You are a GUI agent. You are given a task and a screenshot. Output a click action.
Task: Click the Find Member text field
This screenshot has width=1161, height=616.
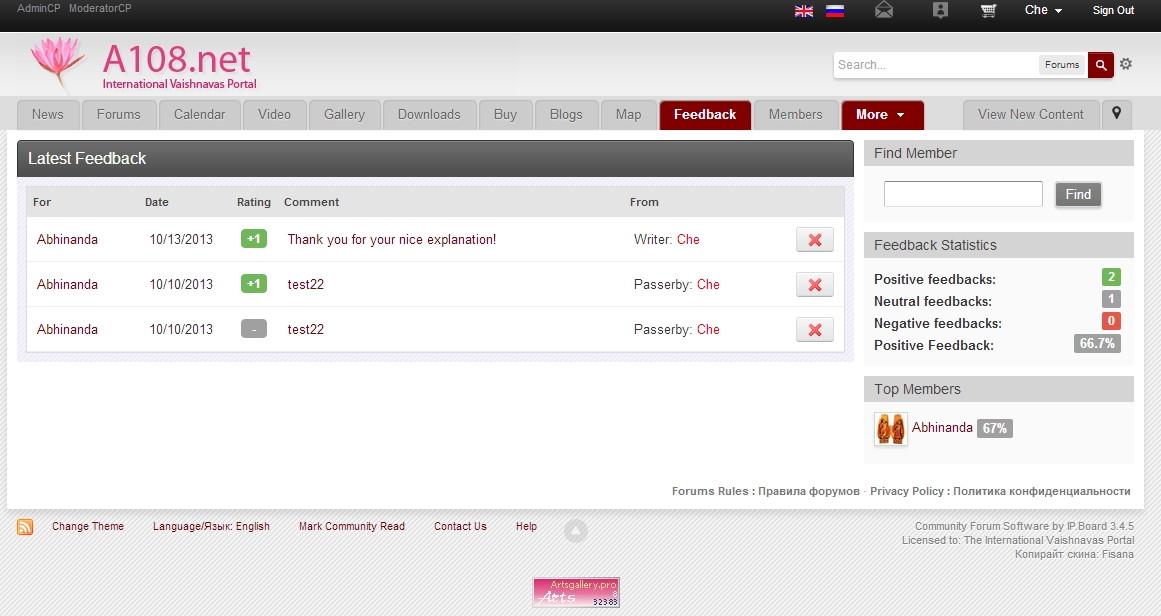(x=963, y=194)
